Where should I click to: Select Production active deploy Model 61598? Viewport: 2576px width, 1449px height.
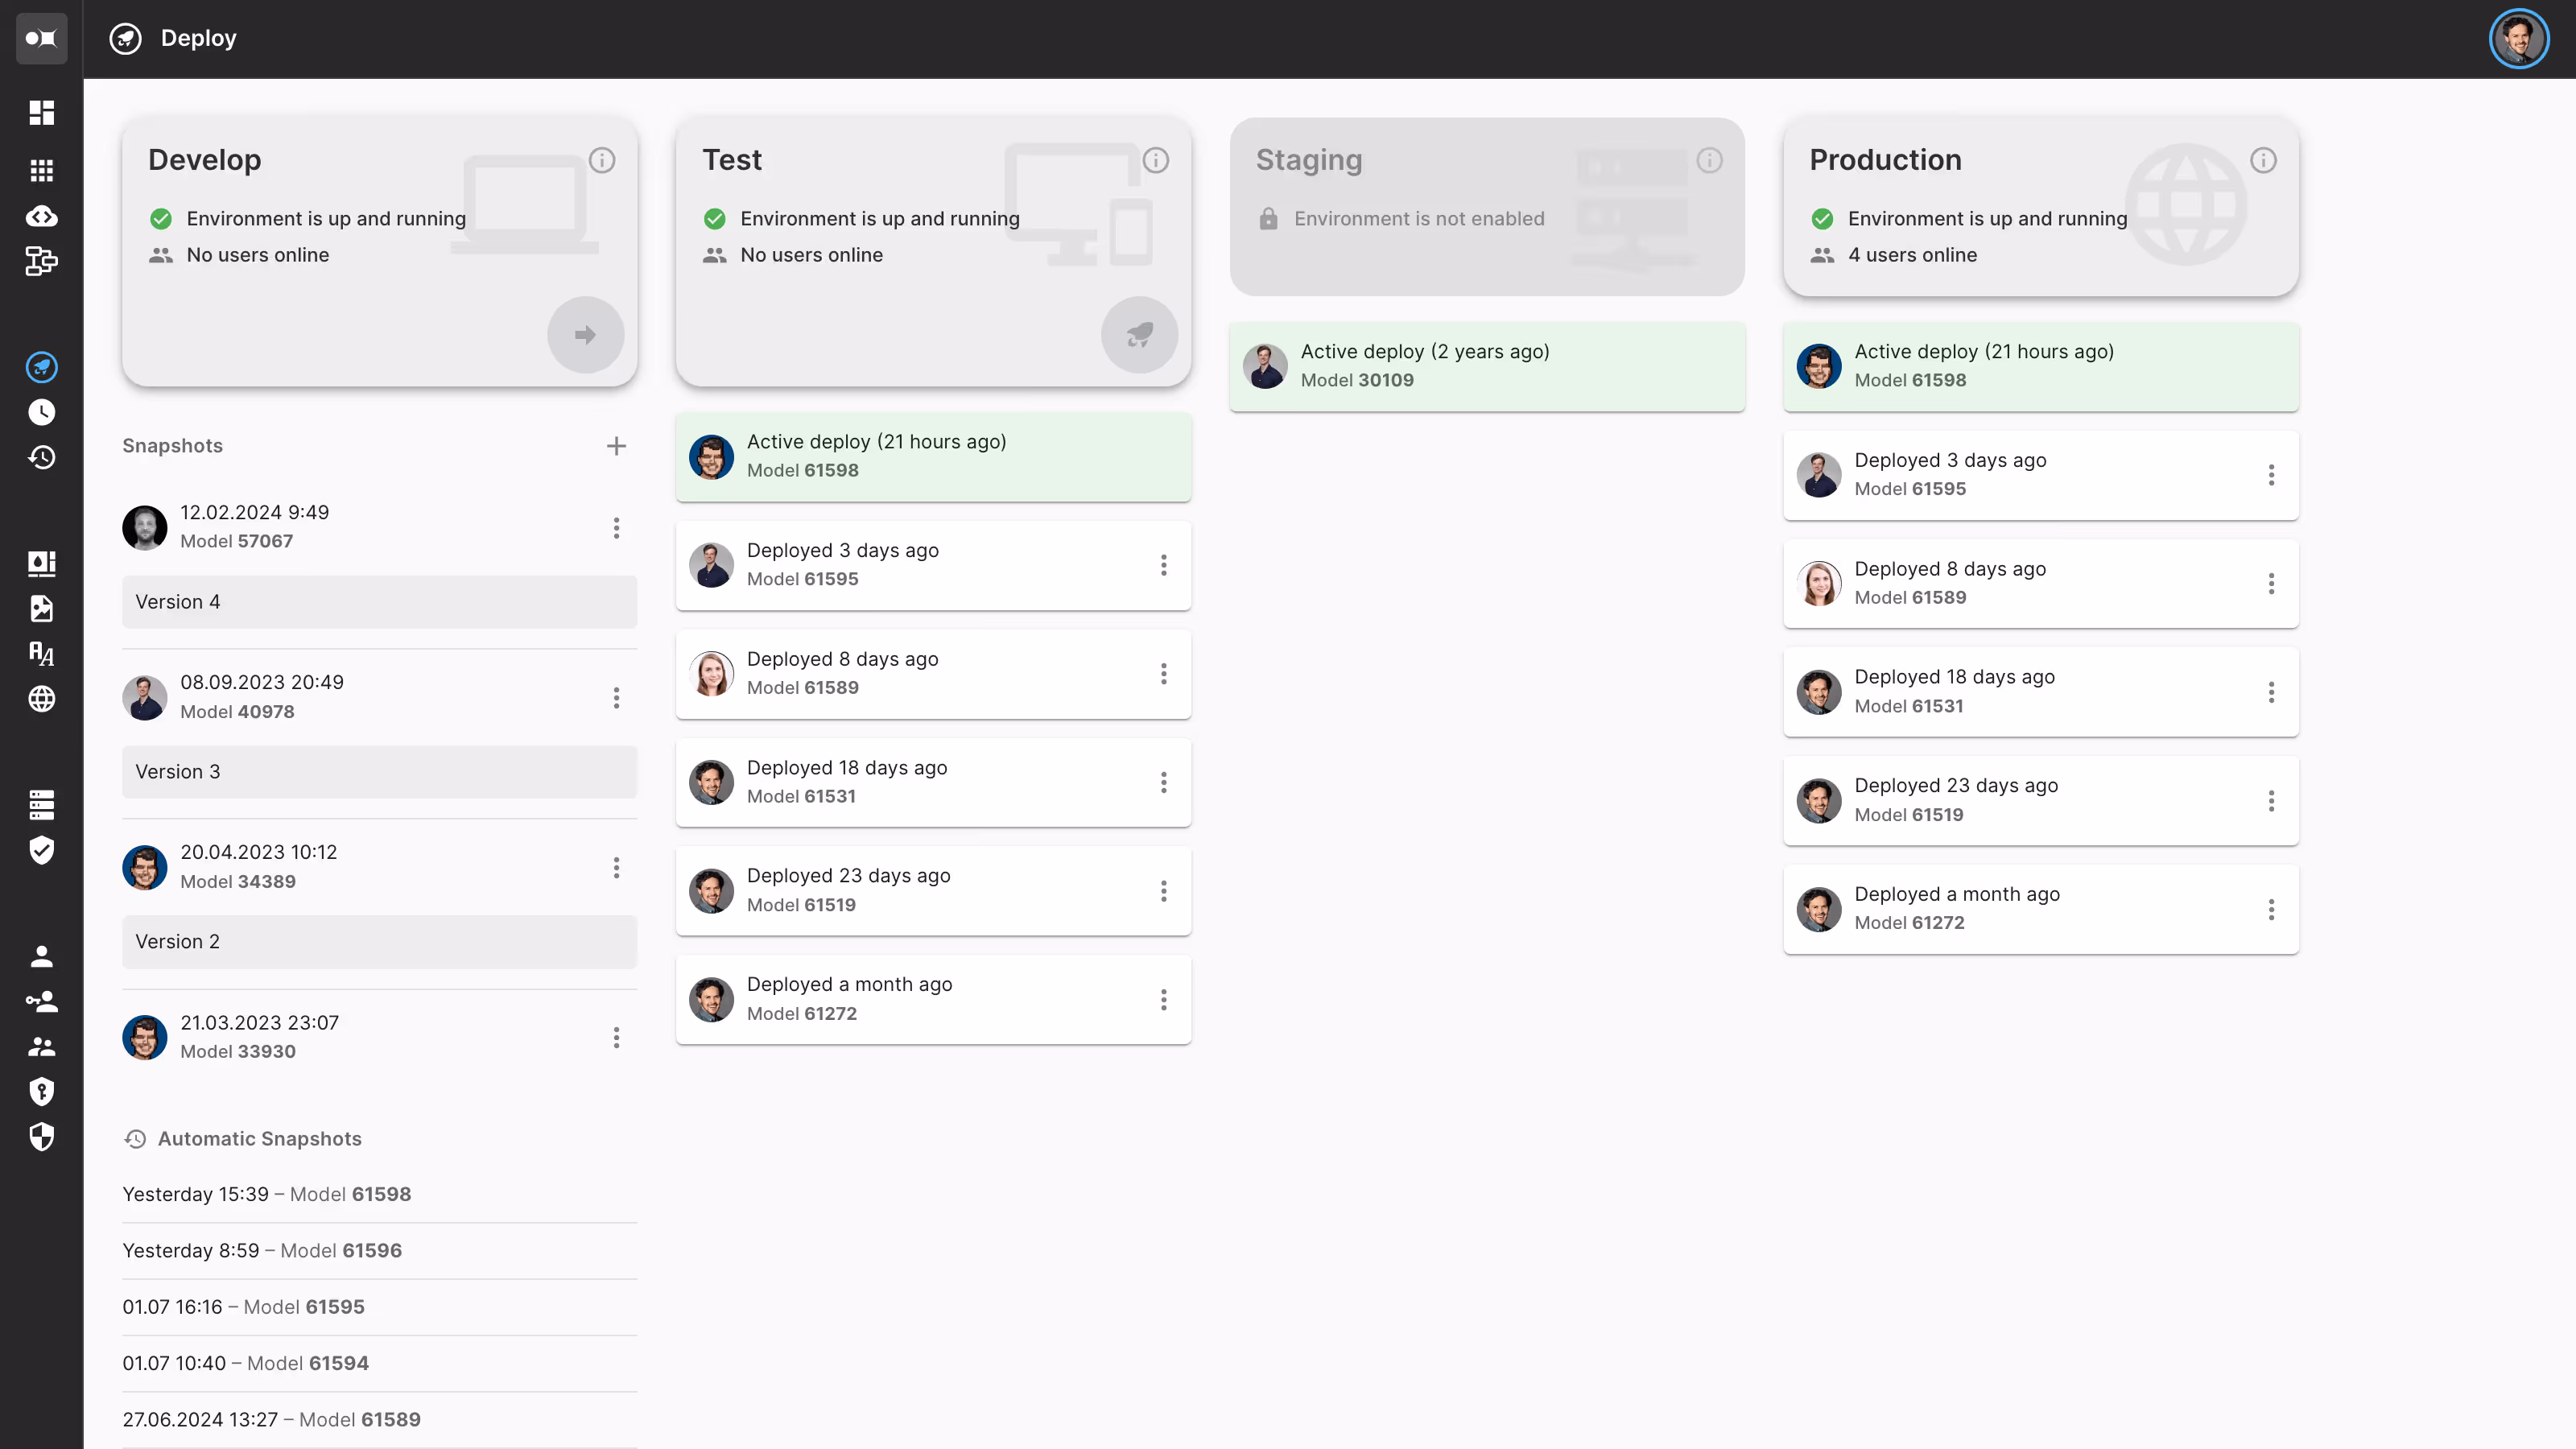[2040, 366]
